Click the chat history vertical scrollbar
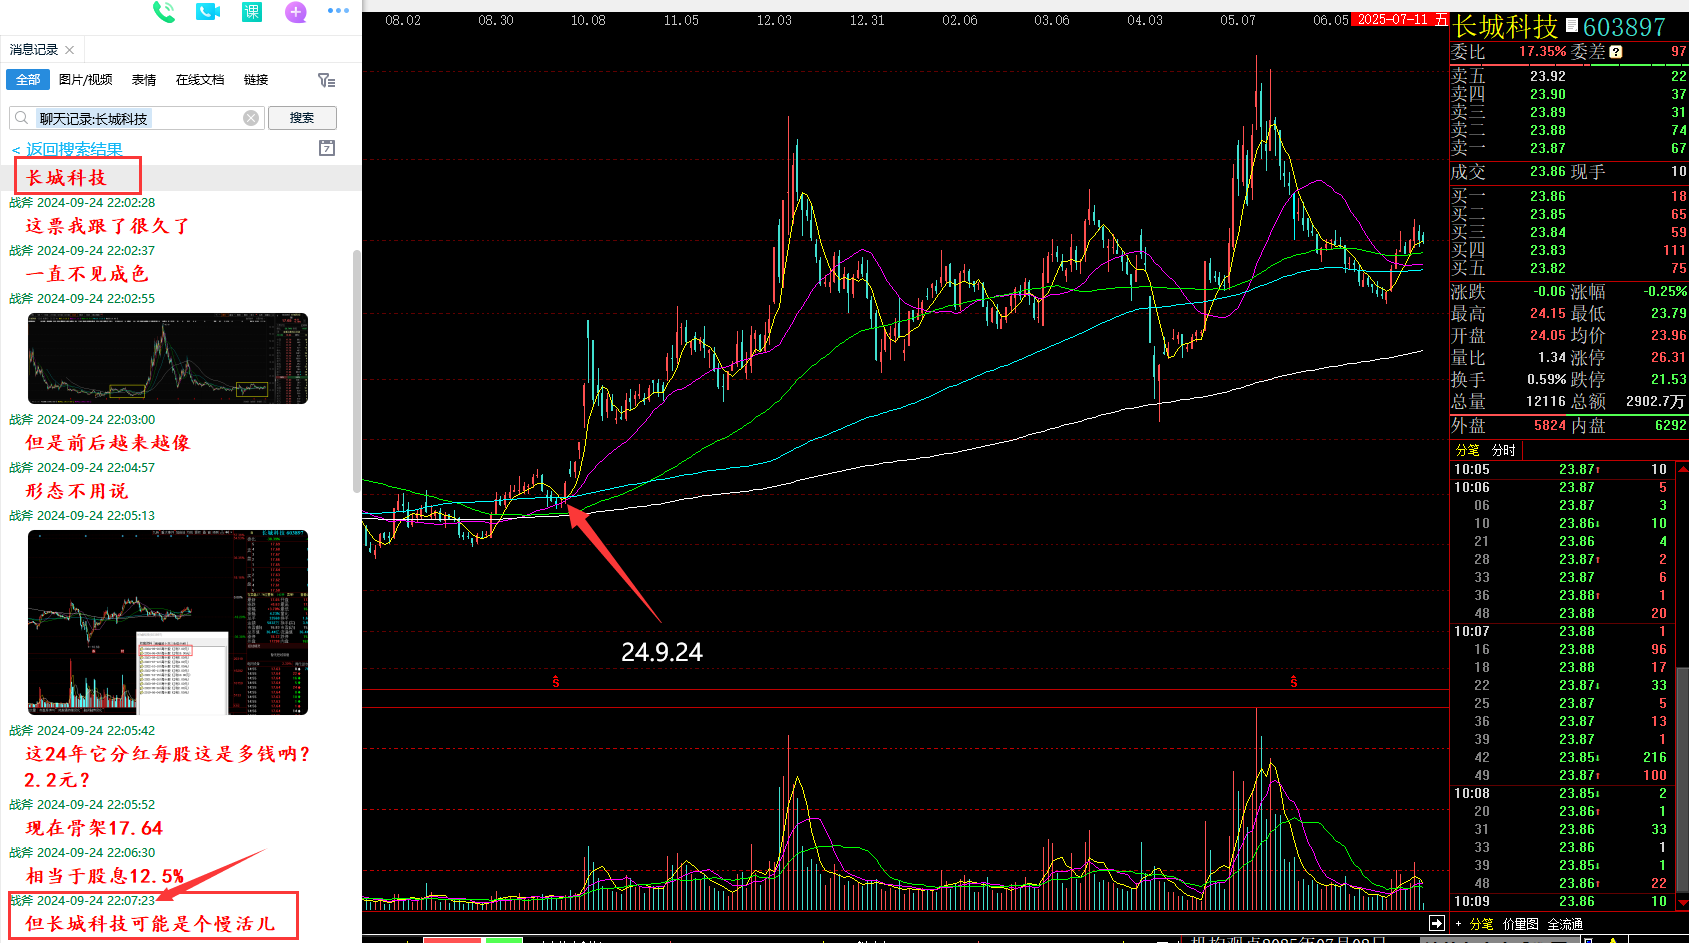Viewport: 1689px width, 943px height. tap(356, 370)
